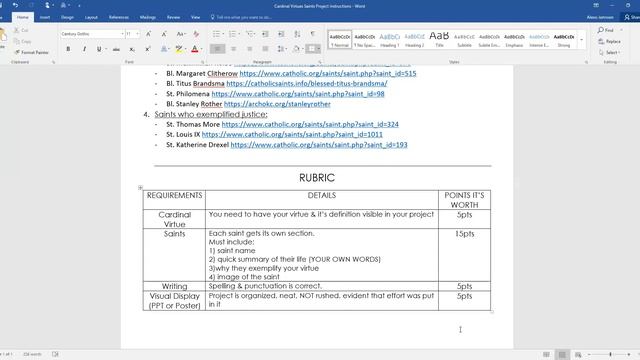Toggle italic formatting

click(x=84, y=49)
